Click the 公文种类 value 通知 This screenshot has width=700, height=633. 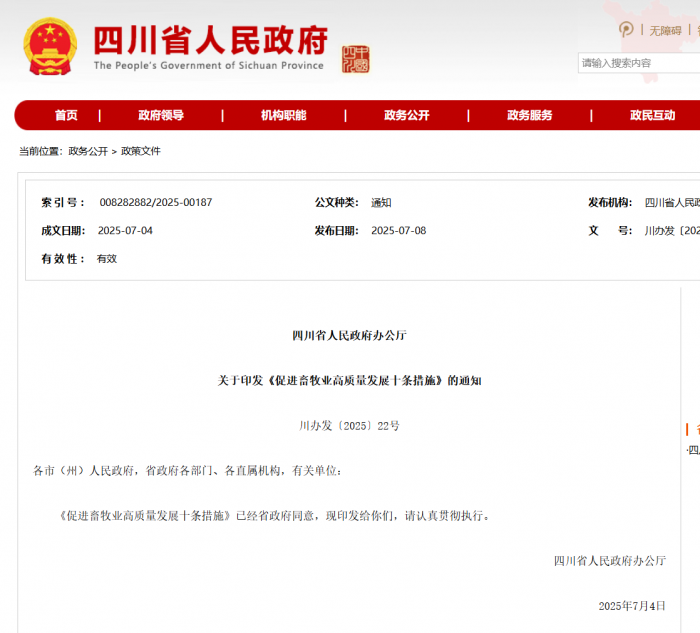coord(381,203)
